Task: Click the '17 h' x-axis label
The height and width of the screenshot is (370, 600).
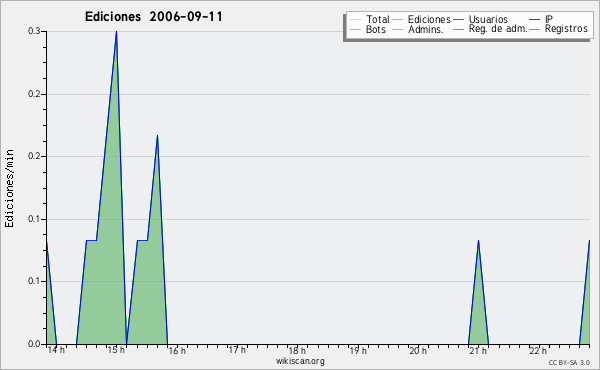Action: (237, 350)
